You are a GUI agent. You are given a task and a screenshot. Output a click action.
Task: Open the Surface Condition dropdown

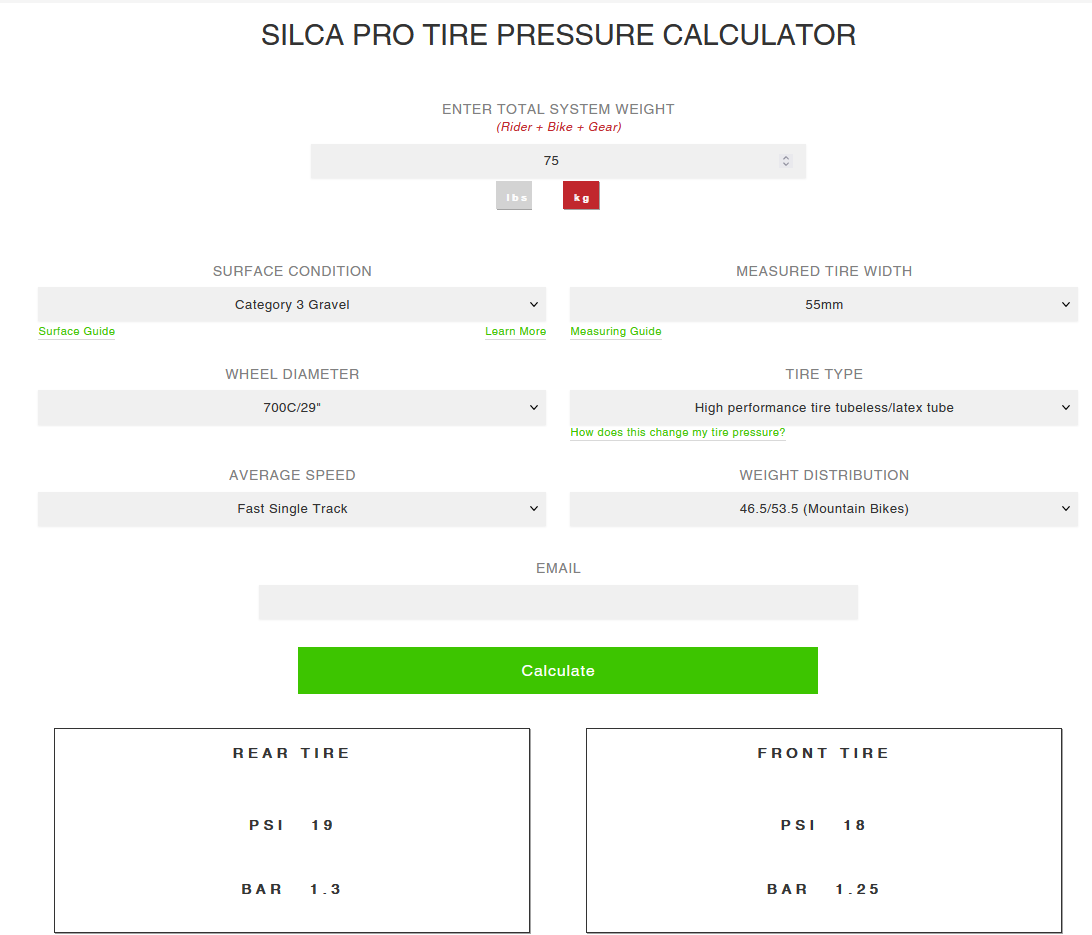click(292, 305)
